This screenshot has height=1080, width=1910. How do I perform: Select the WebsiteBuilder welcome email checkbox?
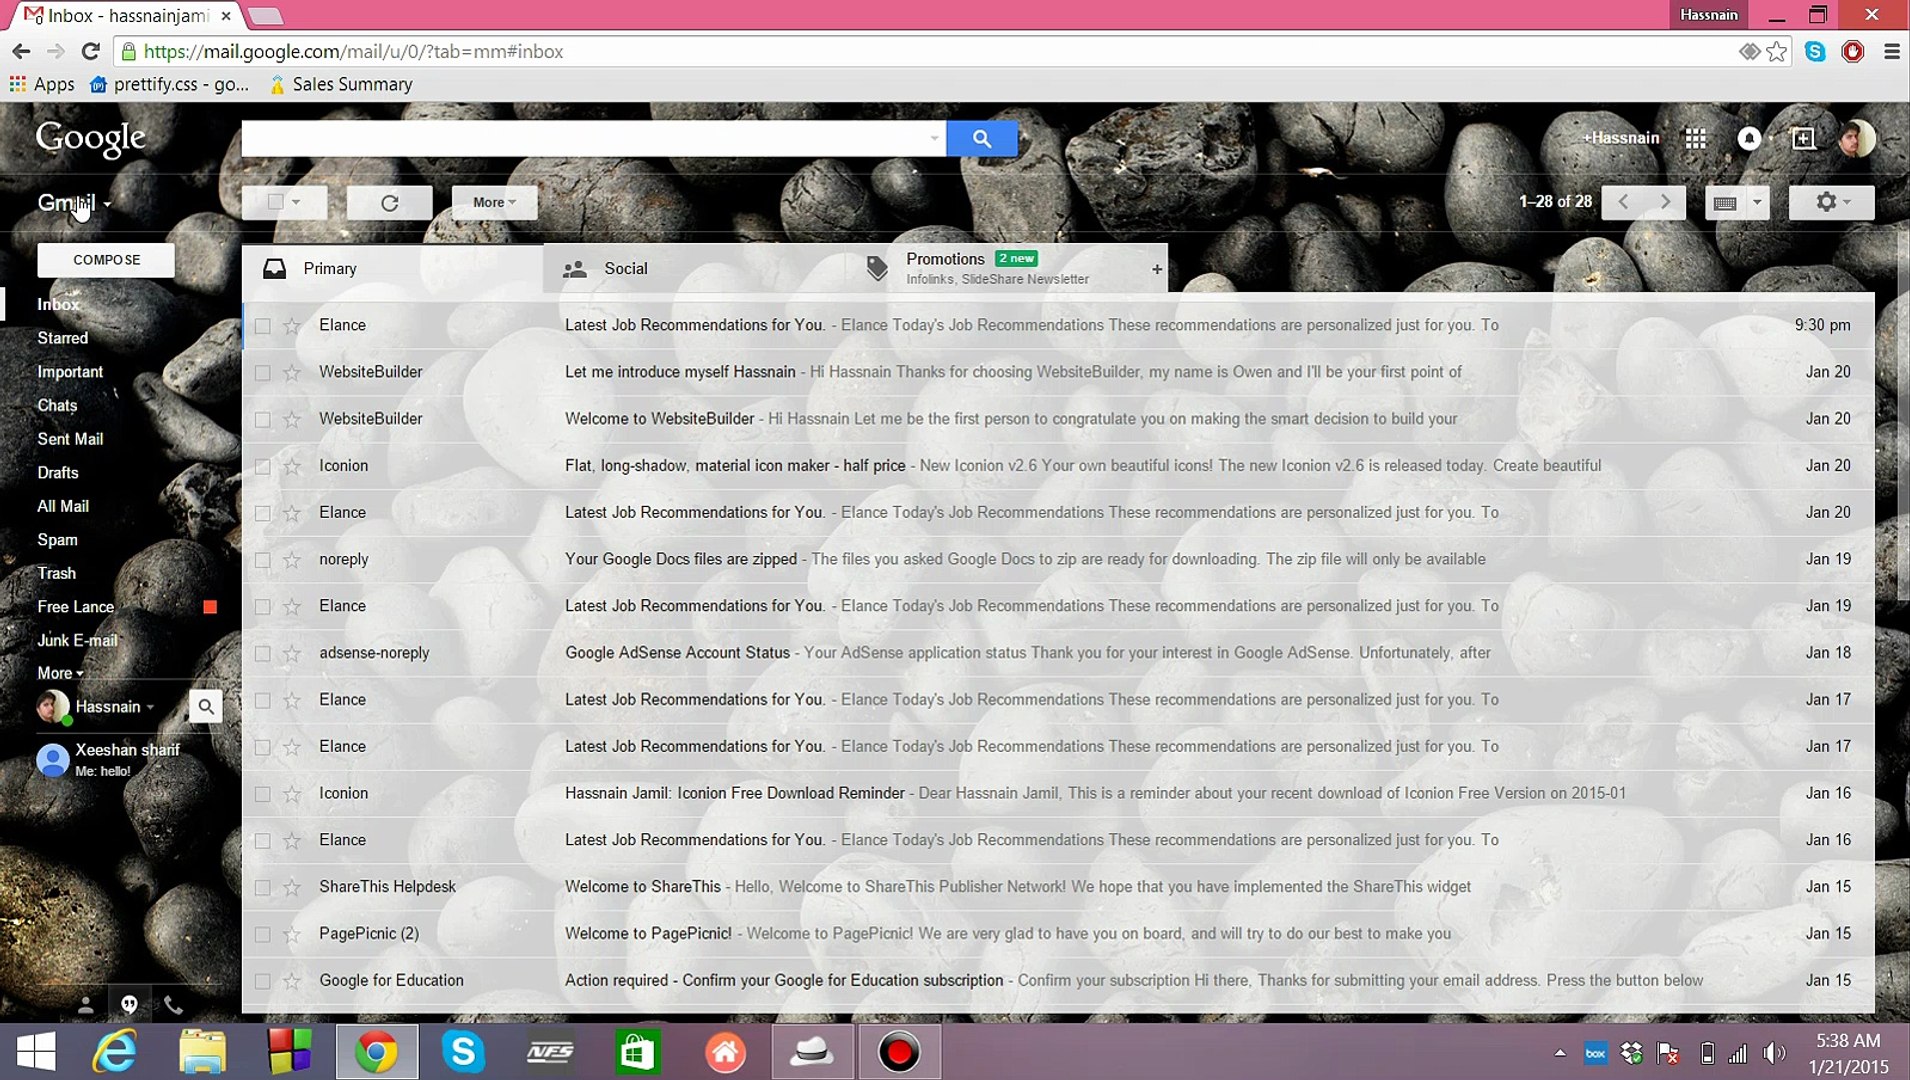click(x=263, y=419)
